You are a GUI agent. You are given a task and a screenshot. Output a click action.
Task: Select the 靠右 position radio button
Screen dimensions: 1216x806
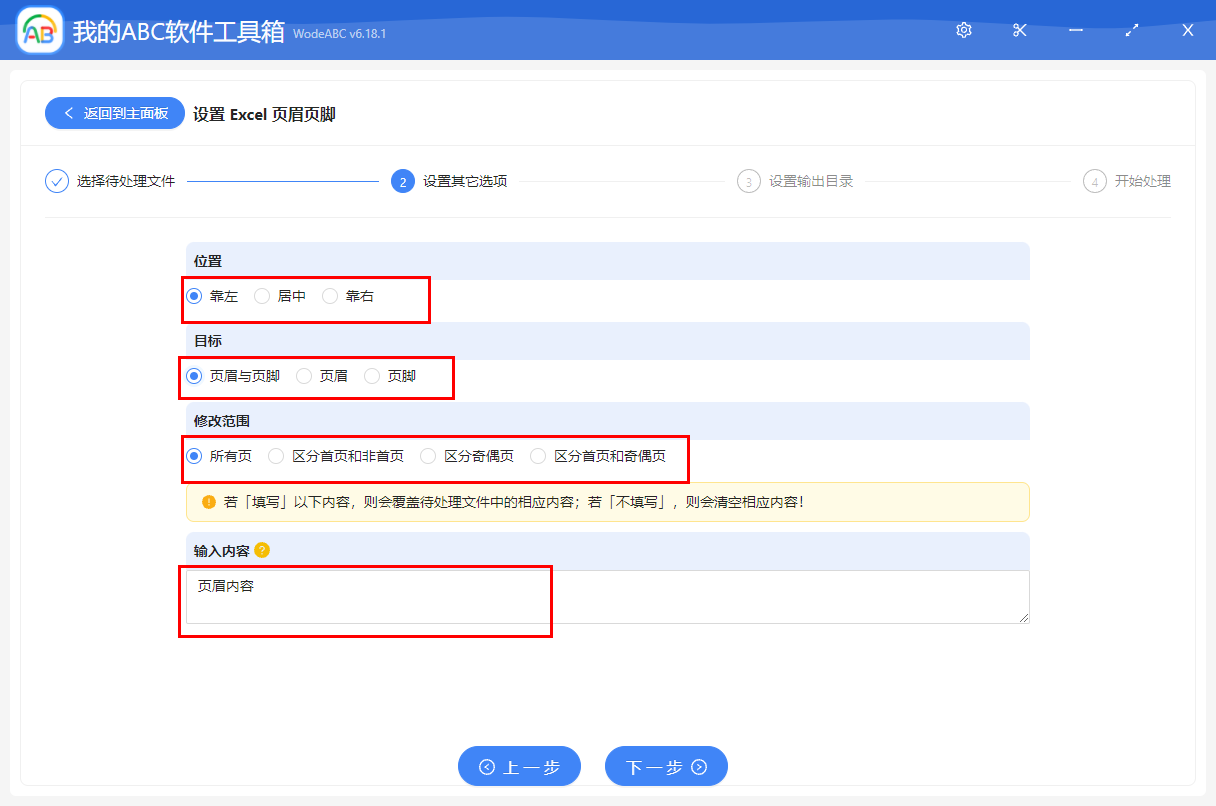(330, 296)
